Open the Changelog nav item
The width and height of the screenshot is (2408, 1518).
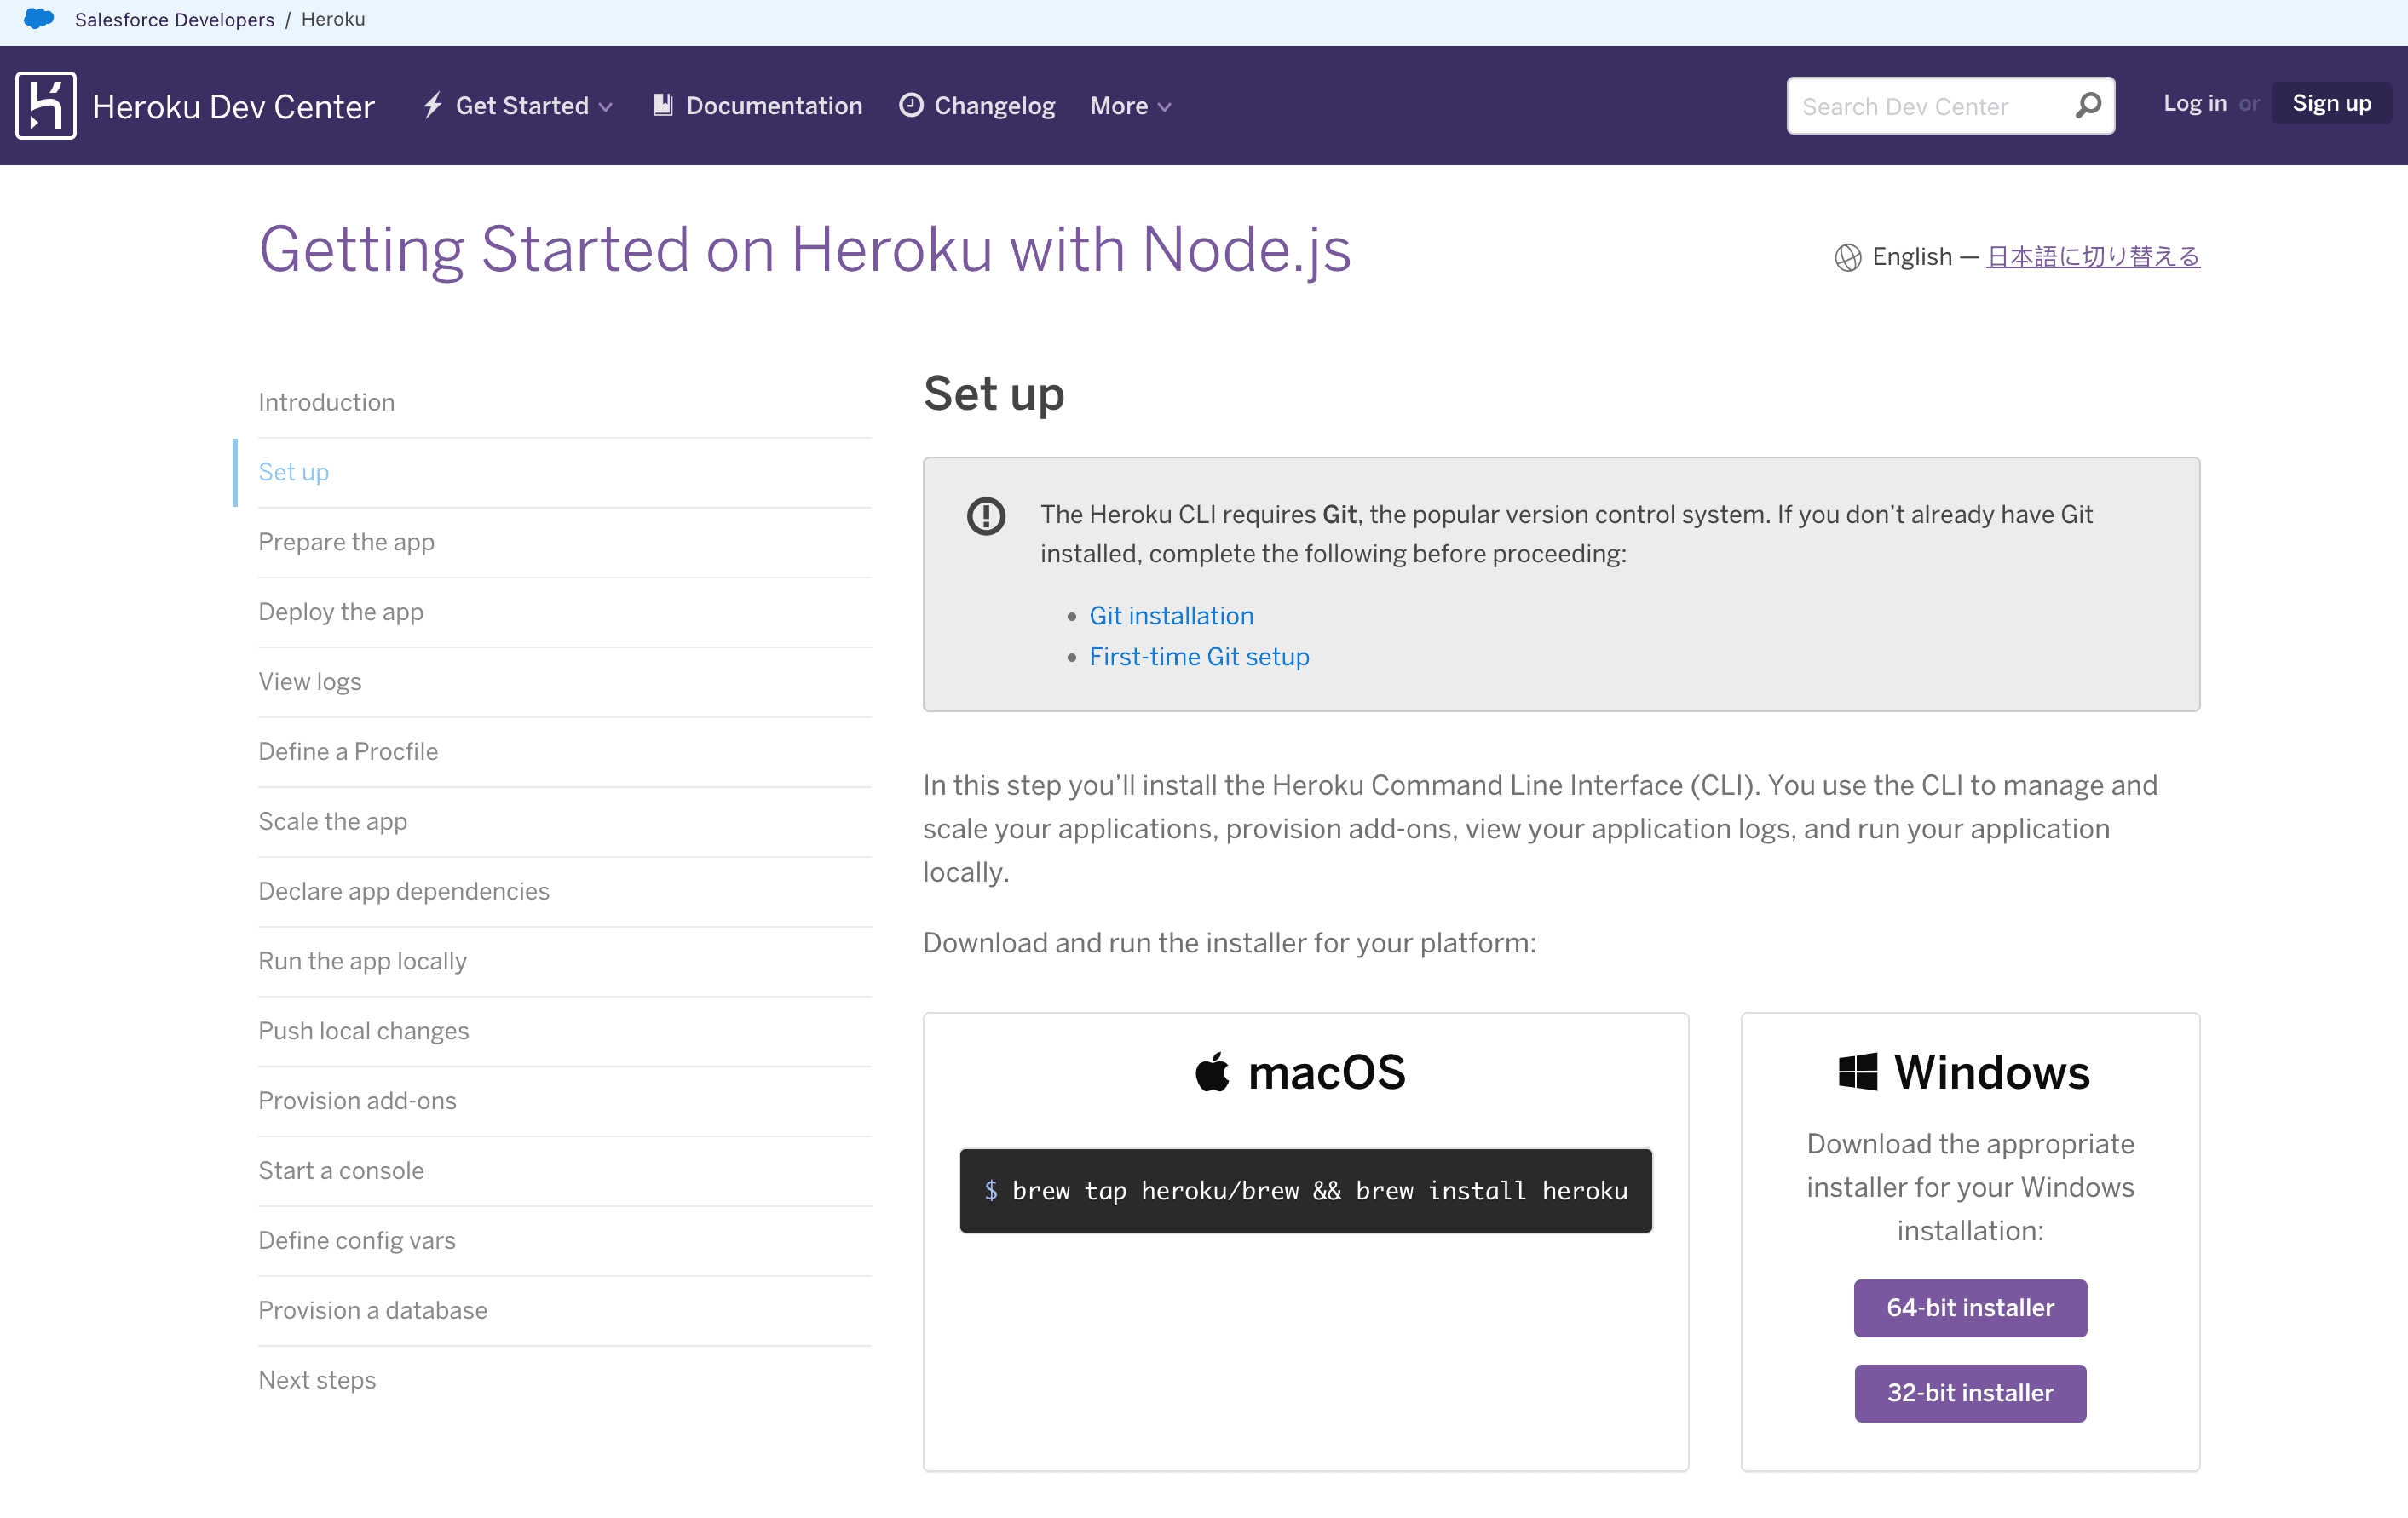click(977, 105)
